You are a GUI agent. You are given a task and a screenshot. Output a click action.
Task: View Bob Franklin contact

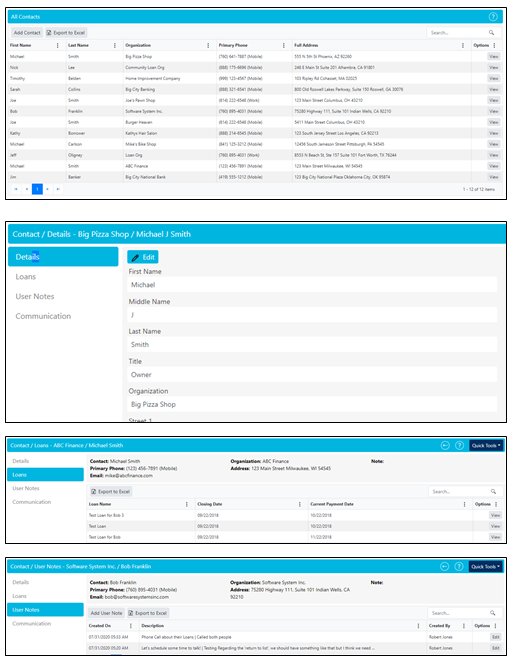point(493,111)
